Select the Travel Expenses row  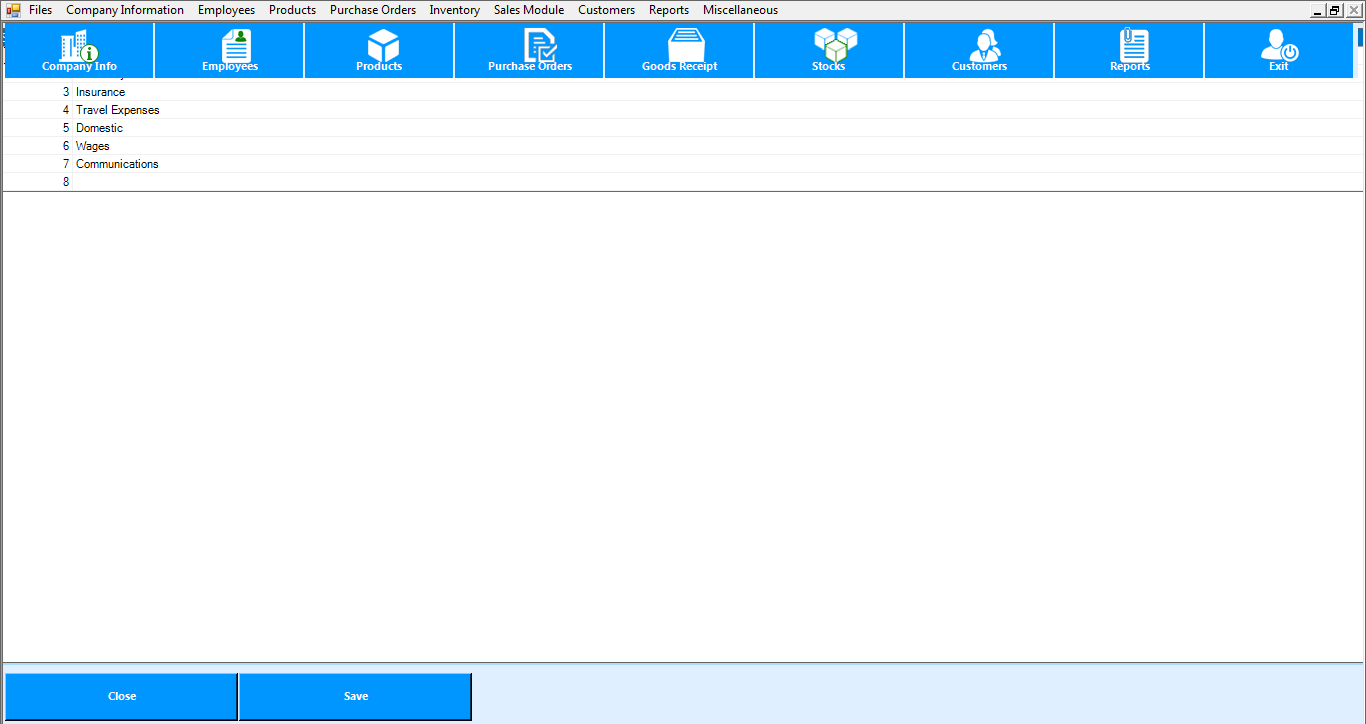[x=118, y=110]
